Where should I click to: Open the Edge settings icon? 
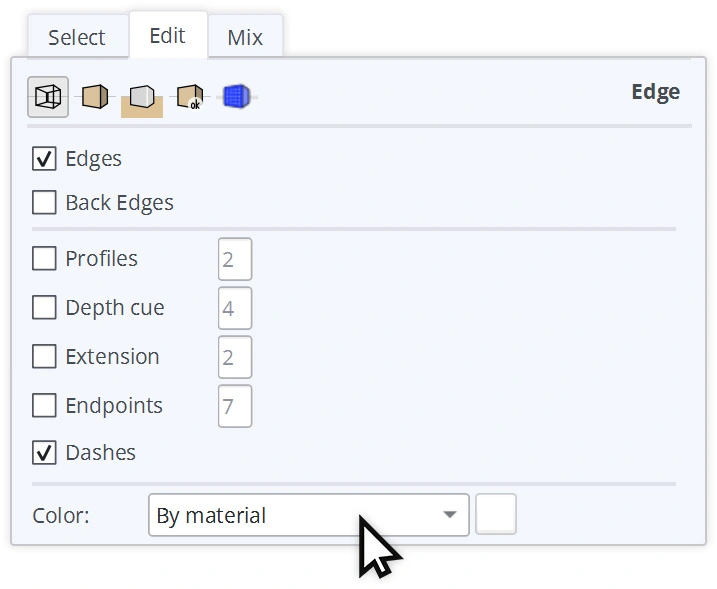(x=48, y=97)
